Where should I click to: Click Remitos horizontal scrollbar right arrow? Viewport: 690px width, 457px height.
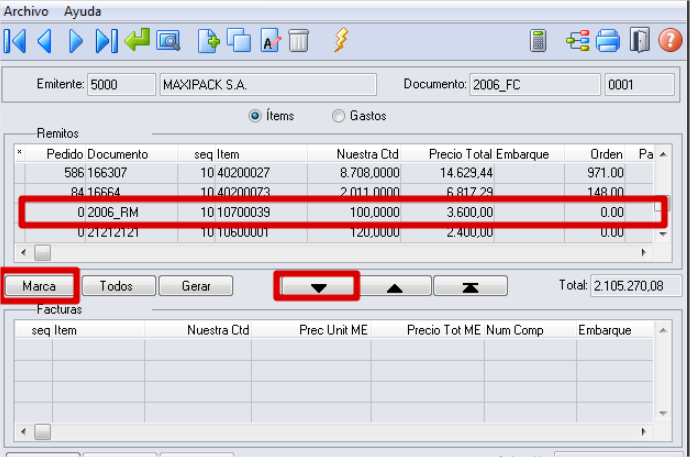pos(644,252)
